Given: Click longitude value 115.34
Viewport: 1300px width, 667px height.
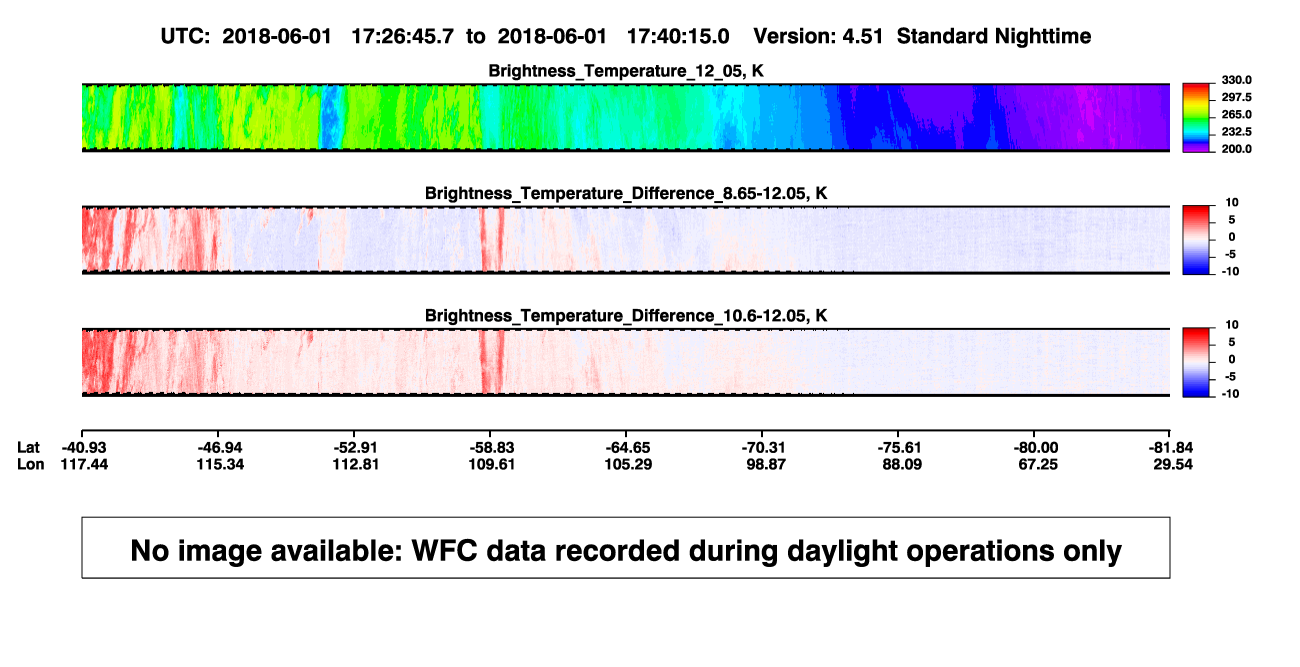Looking at the screenshot, I should (x=219, y=464).
